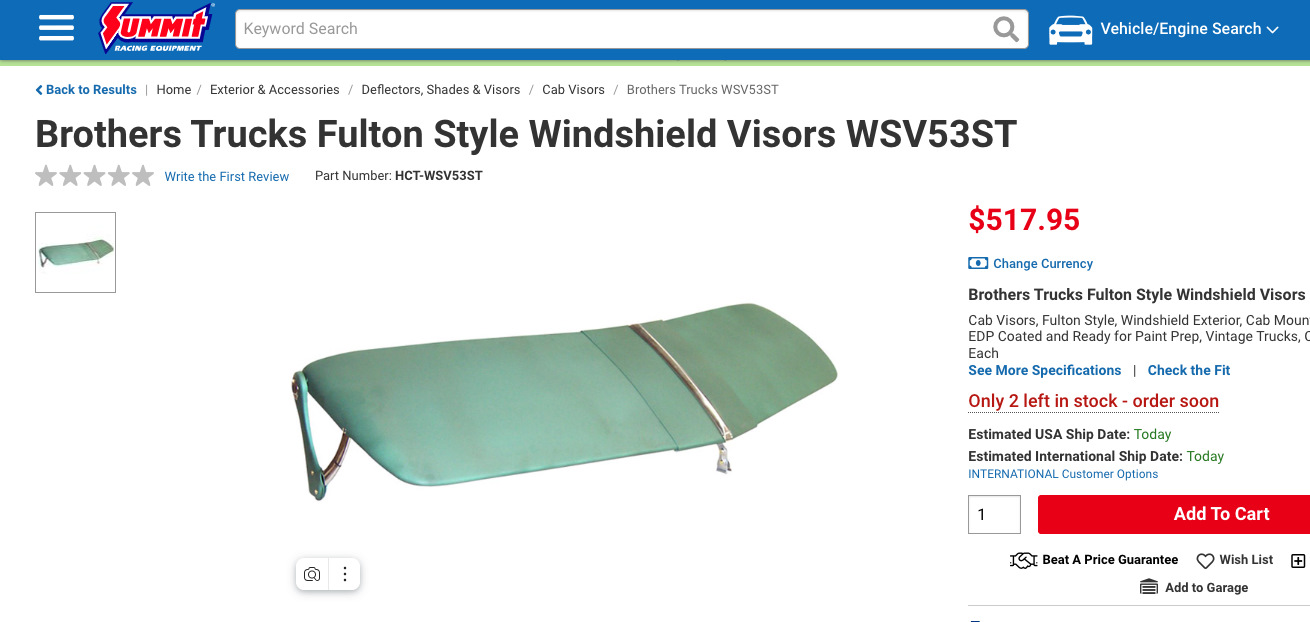This screenshot has width=1310, height=622.
Task: Select the Cab Visors breadcrumb
Action: pyautogui.click(x=573, y=90)
